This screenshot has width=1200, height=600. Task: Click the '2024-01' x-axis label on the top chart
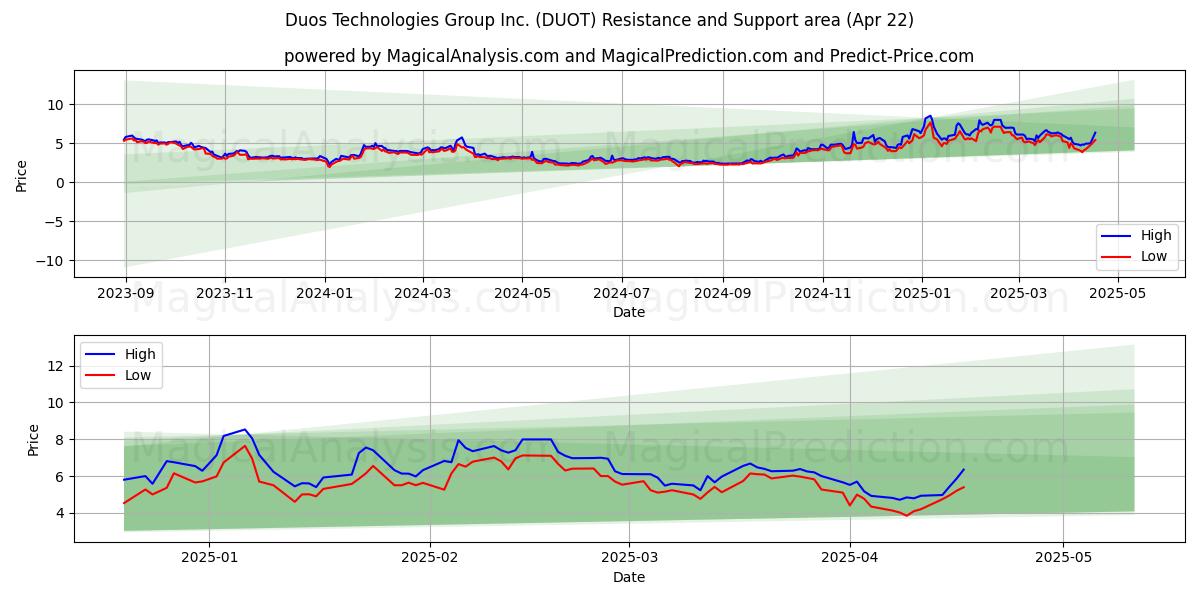pyautogui.click(x=324, y=296)
